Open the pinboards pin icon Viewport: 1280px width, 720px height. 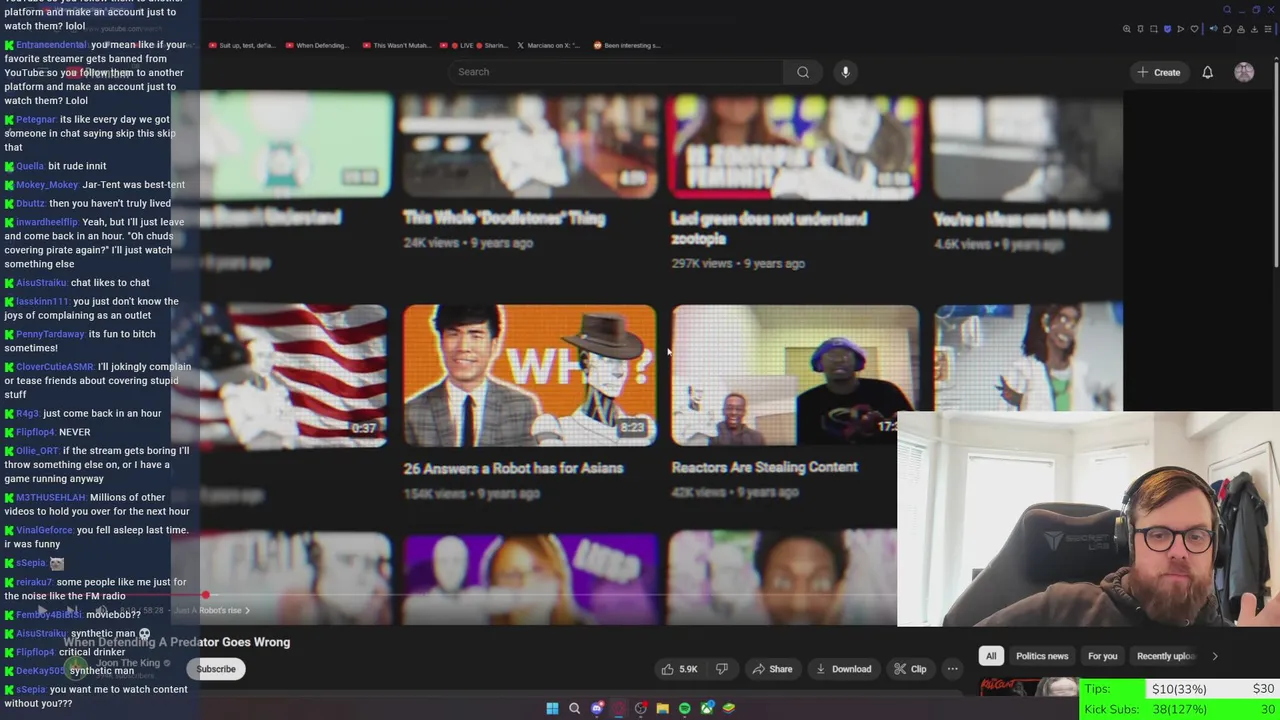tap(1140, 29)
